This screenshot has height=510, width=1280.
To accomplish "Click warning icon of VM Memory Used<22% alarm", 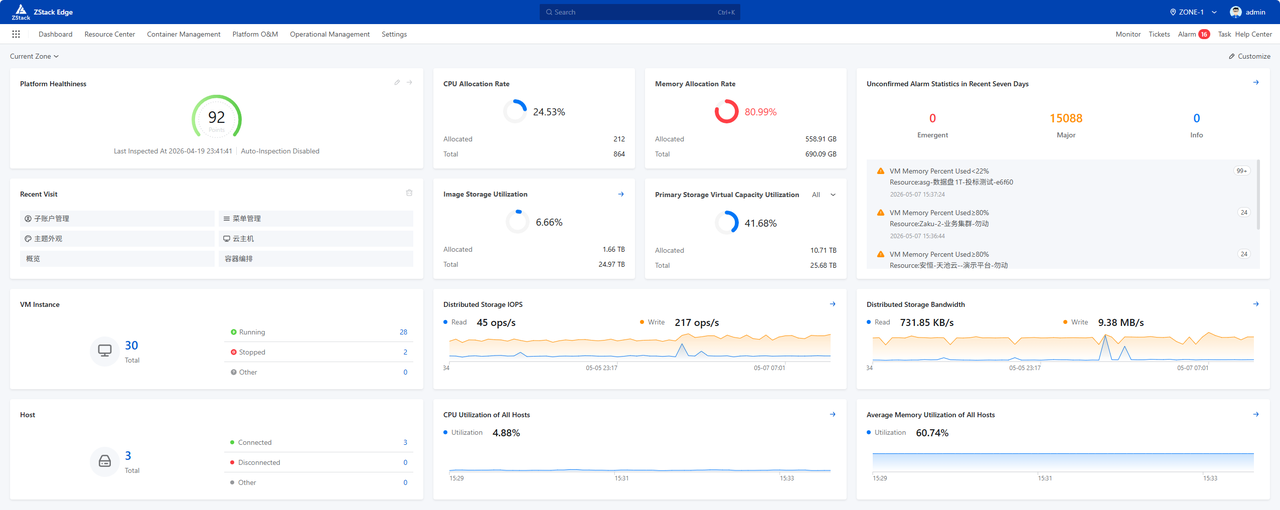I will point(881,171).
